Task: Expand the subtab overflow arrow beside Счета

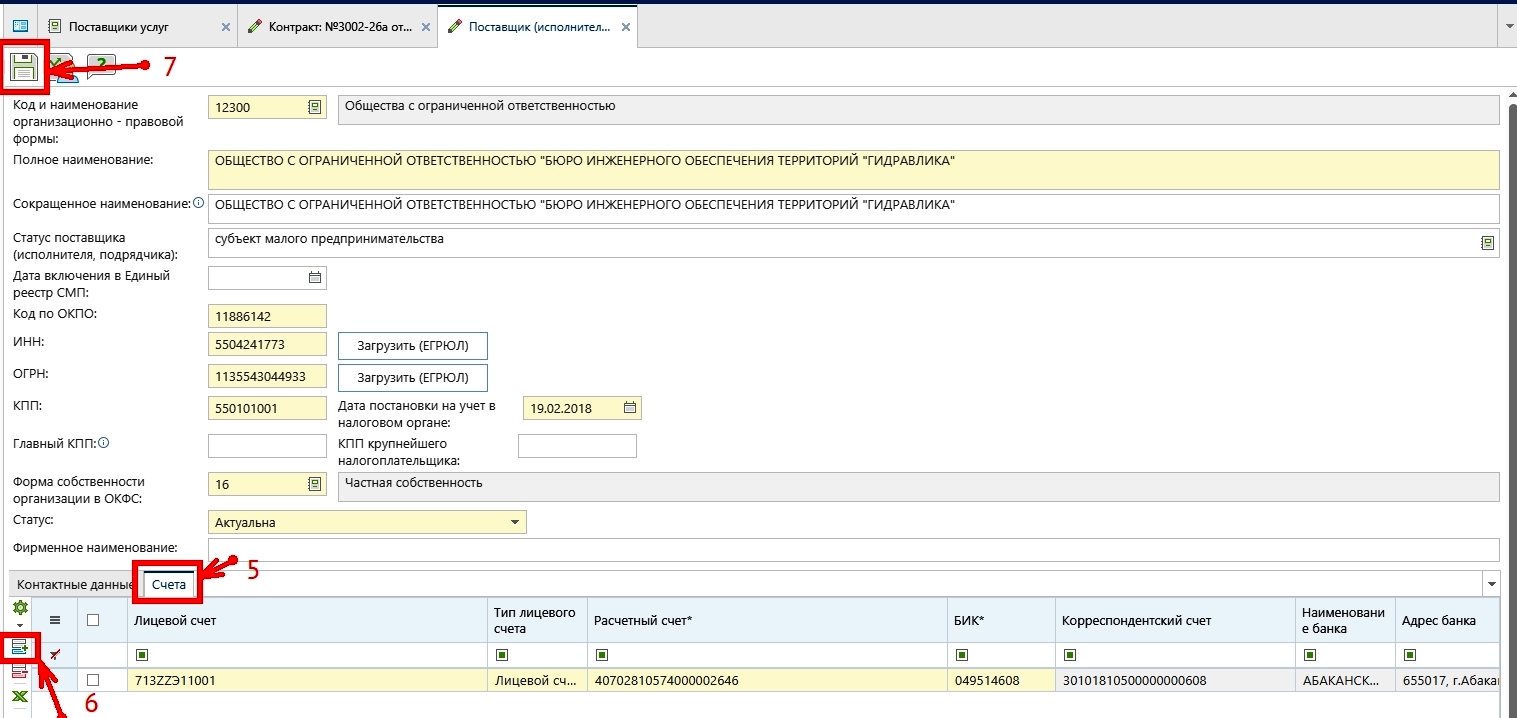Action: (x=1492, y=584)
